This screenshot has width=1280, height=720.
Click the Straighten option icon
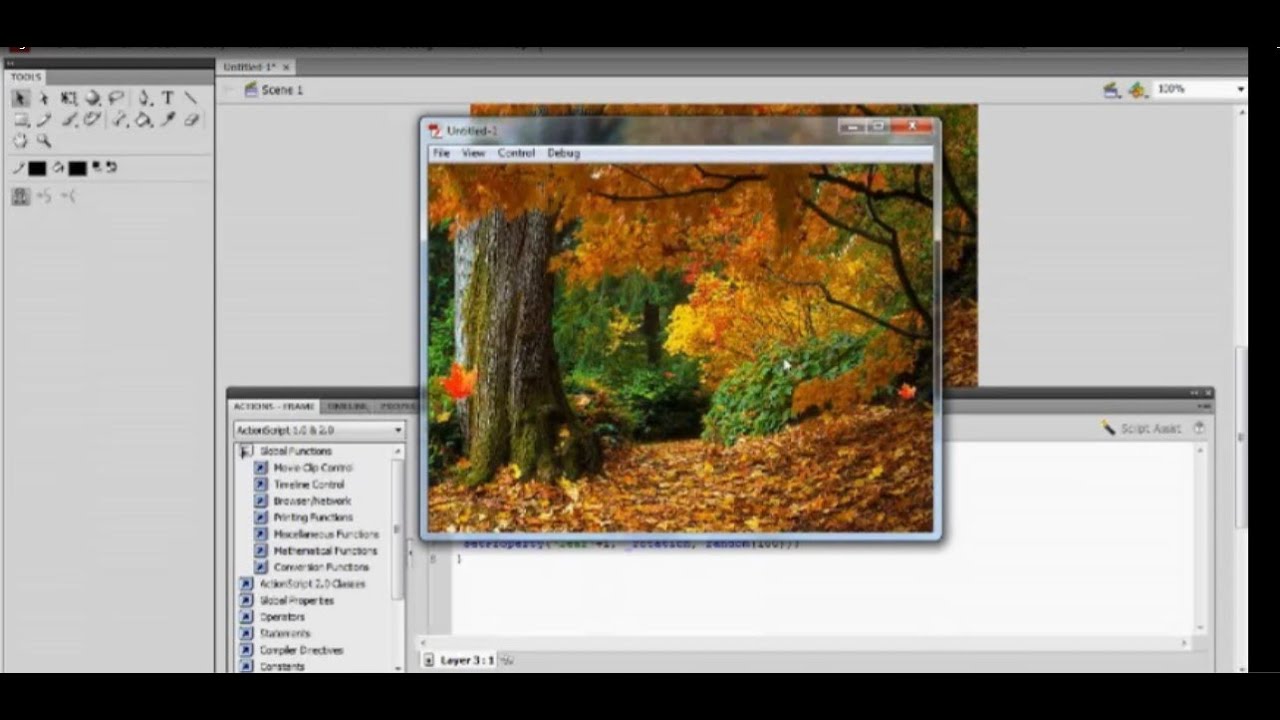coord(68,197)
